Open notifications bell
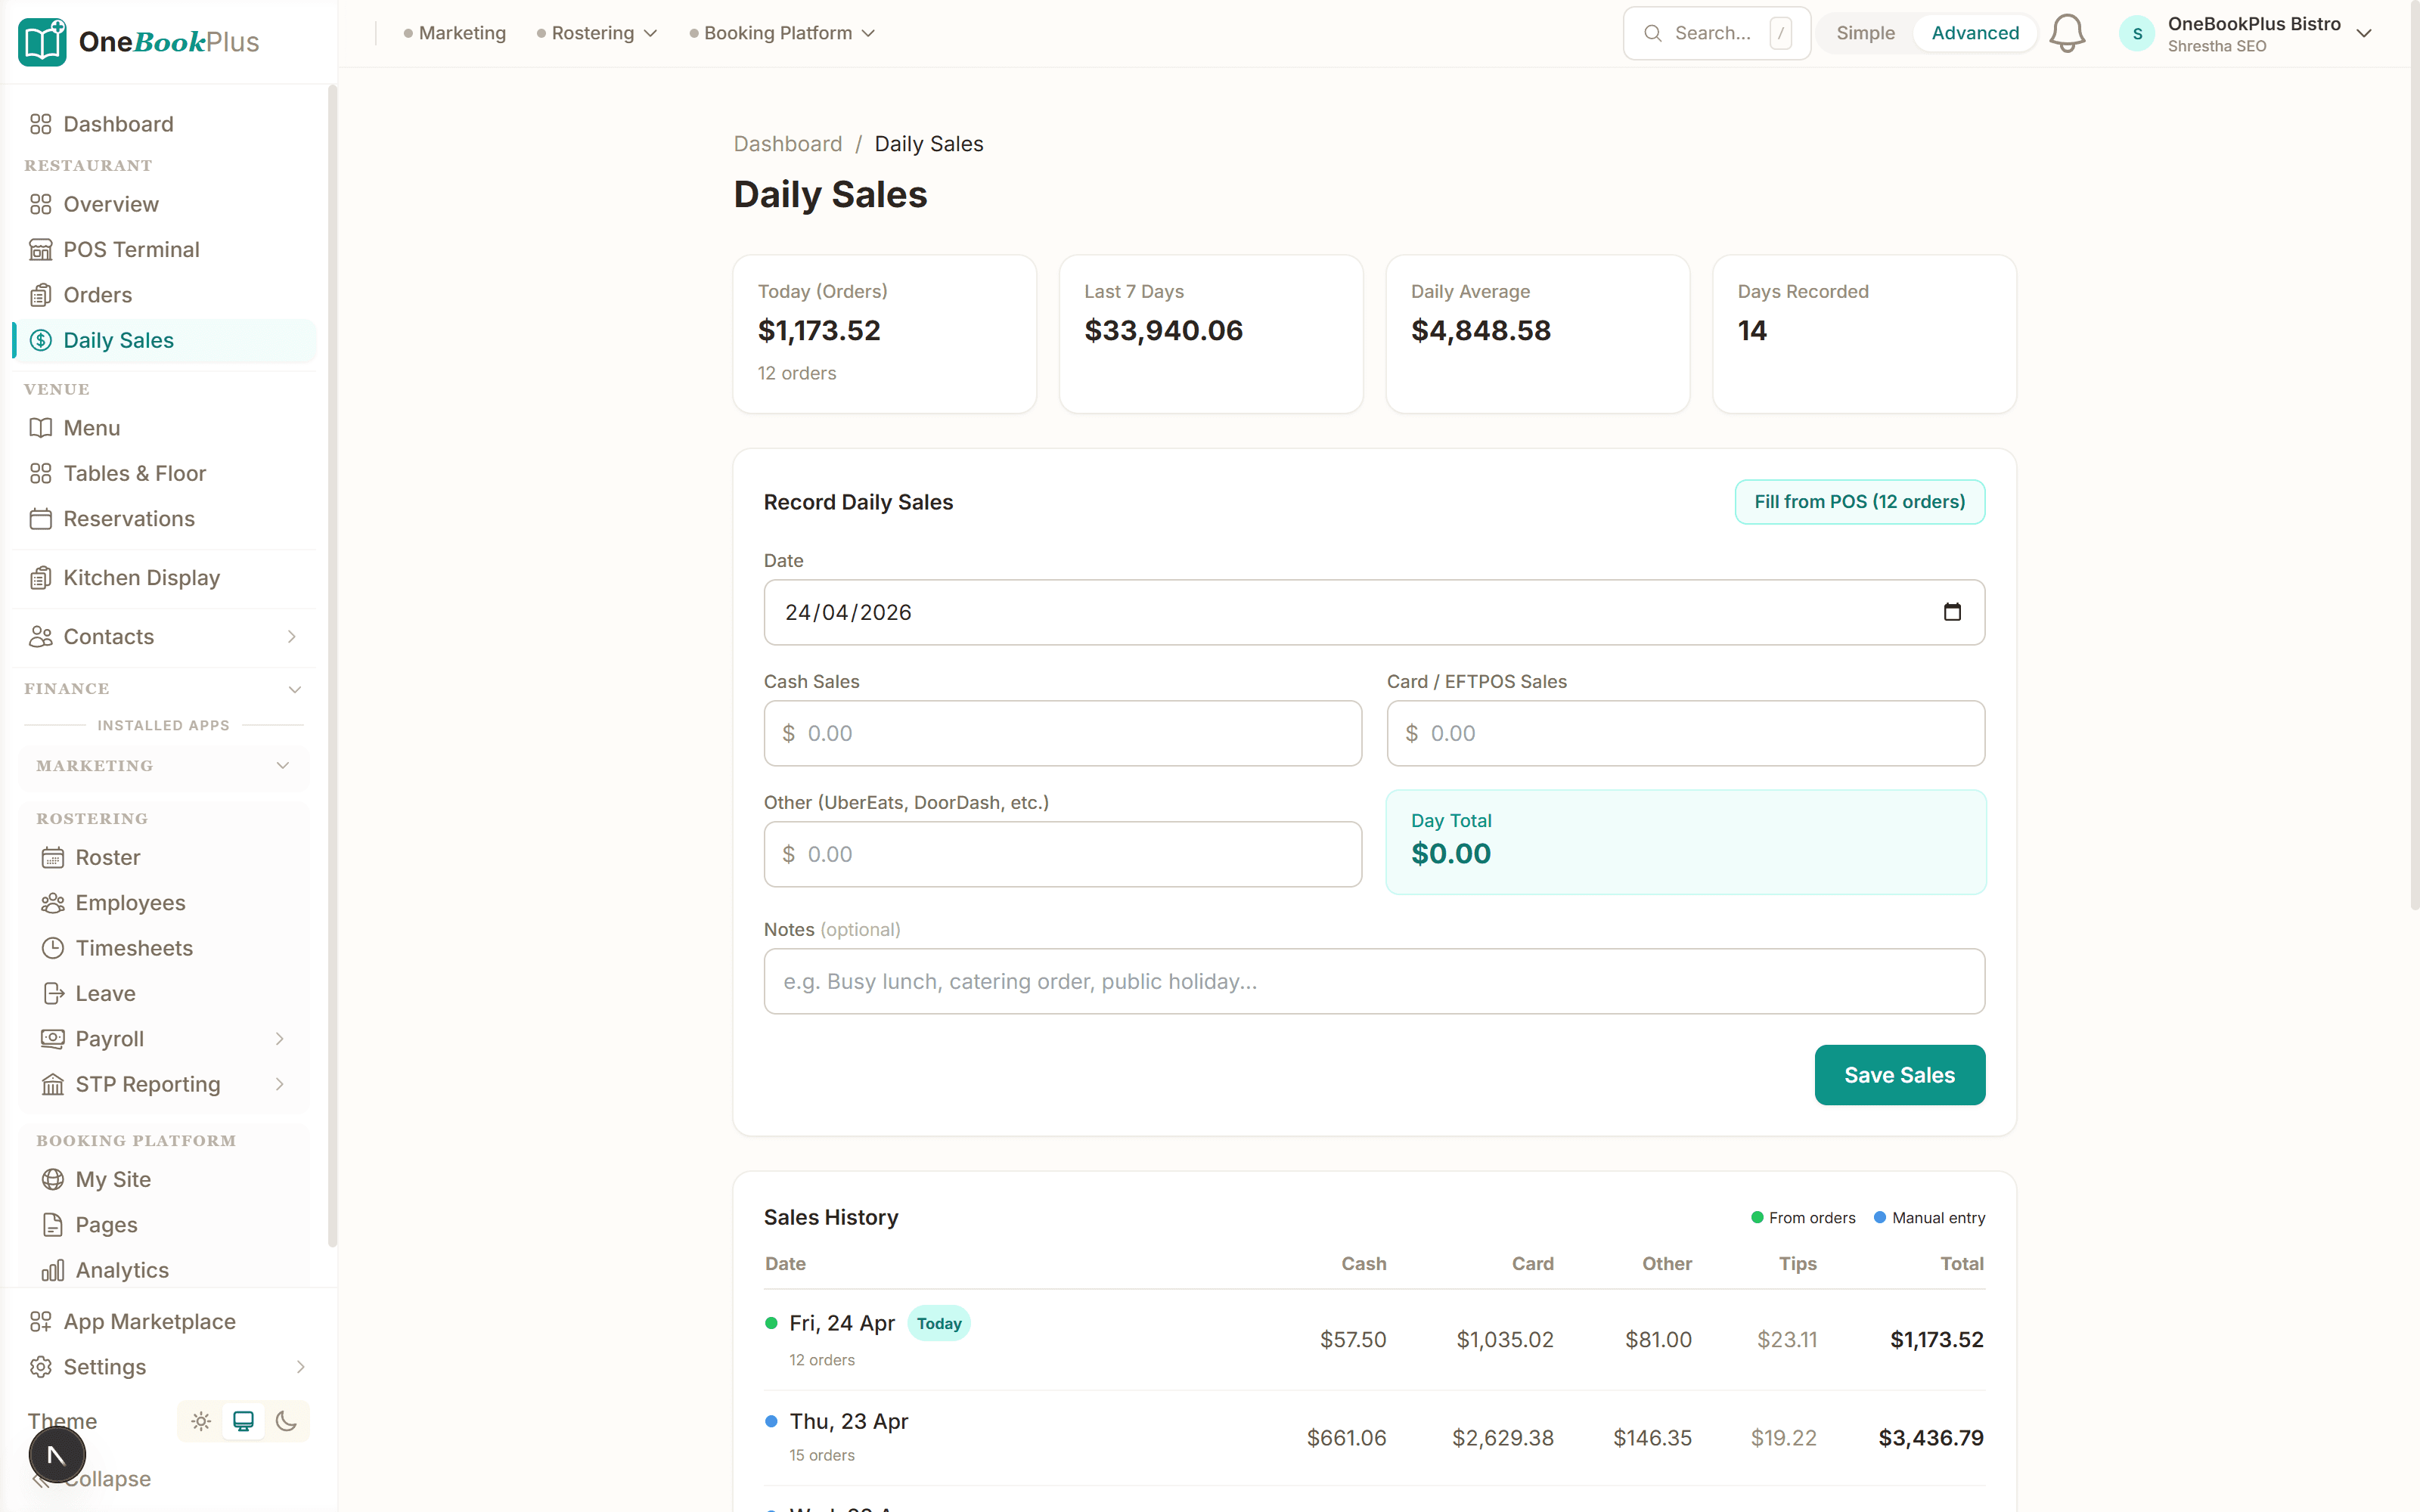Viewport: 2420px width, 1512px height. coord(2067,33)
